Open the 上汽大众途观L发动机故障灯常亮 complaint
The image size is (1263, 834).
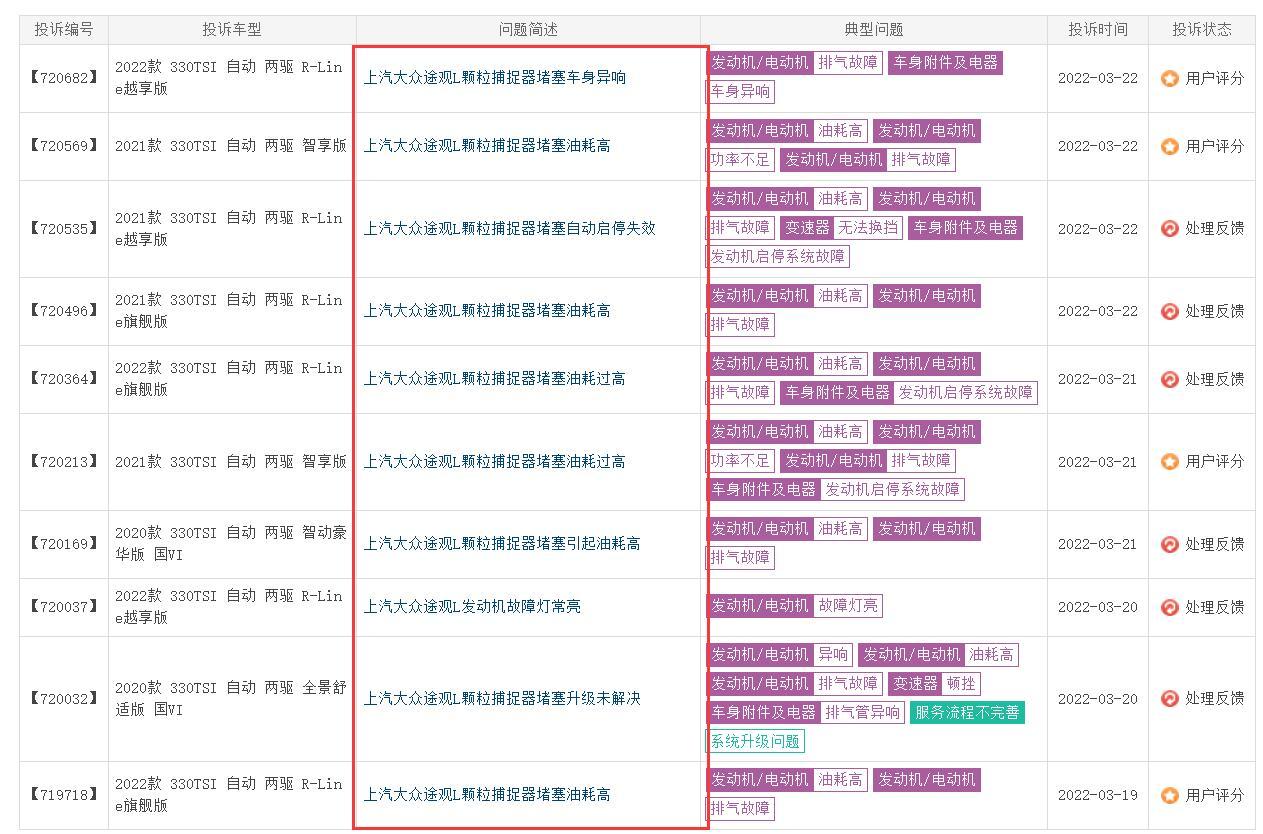472,606
